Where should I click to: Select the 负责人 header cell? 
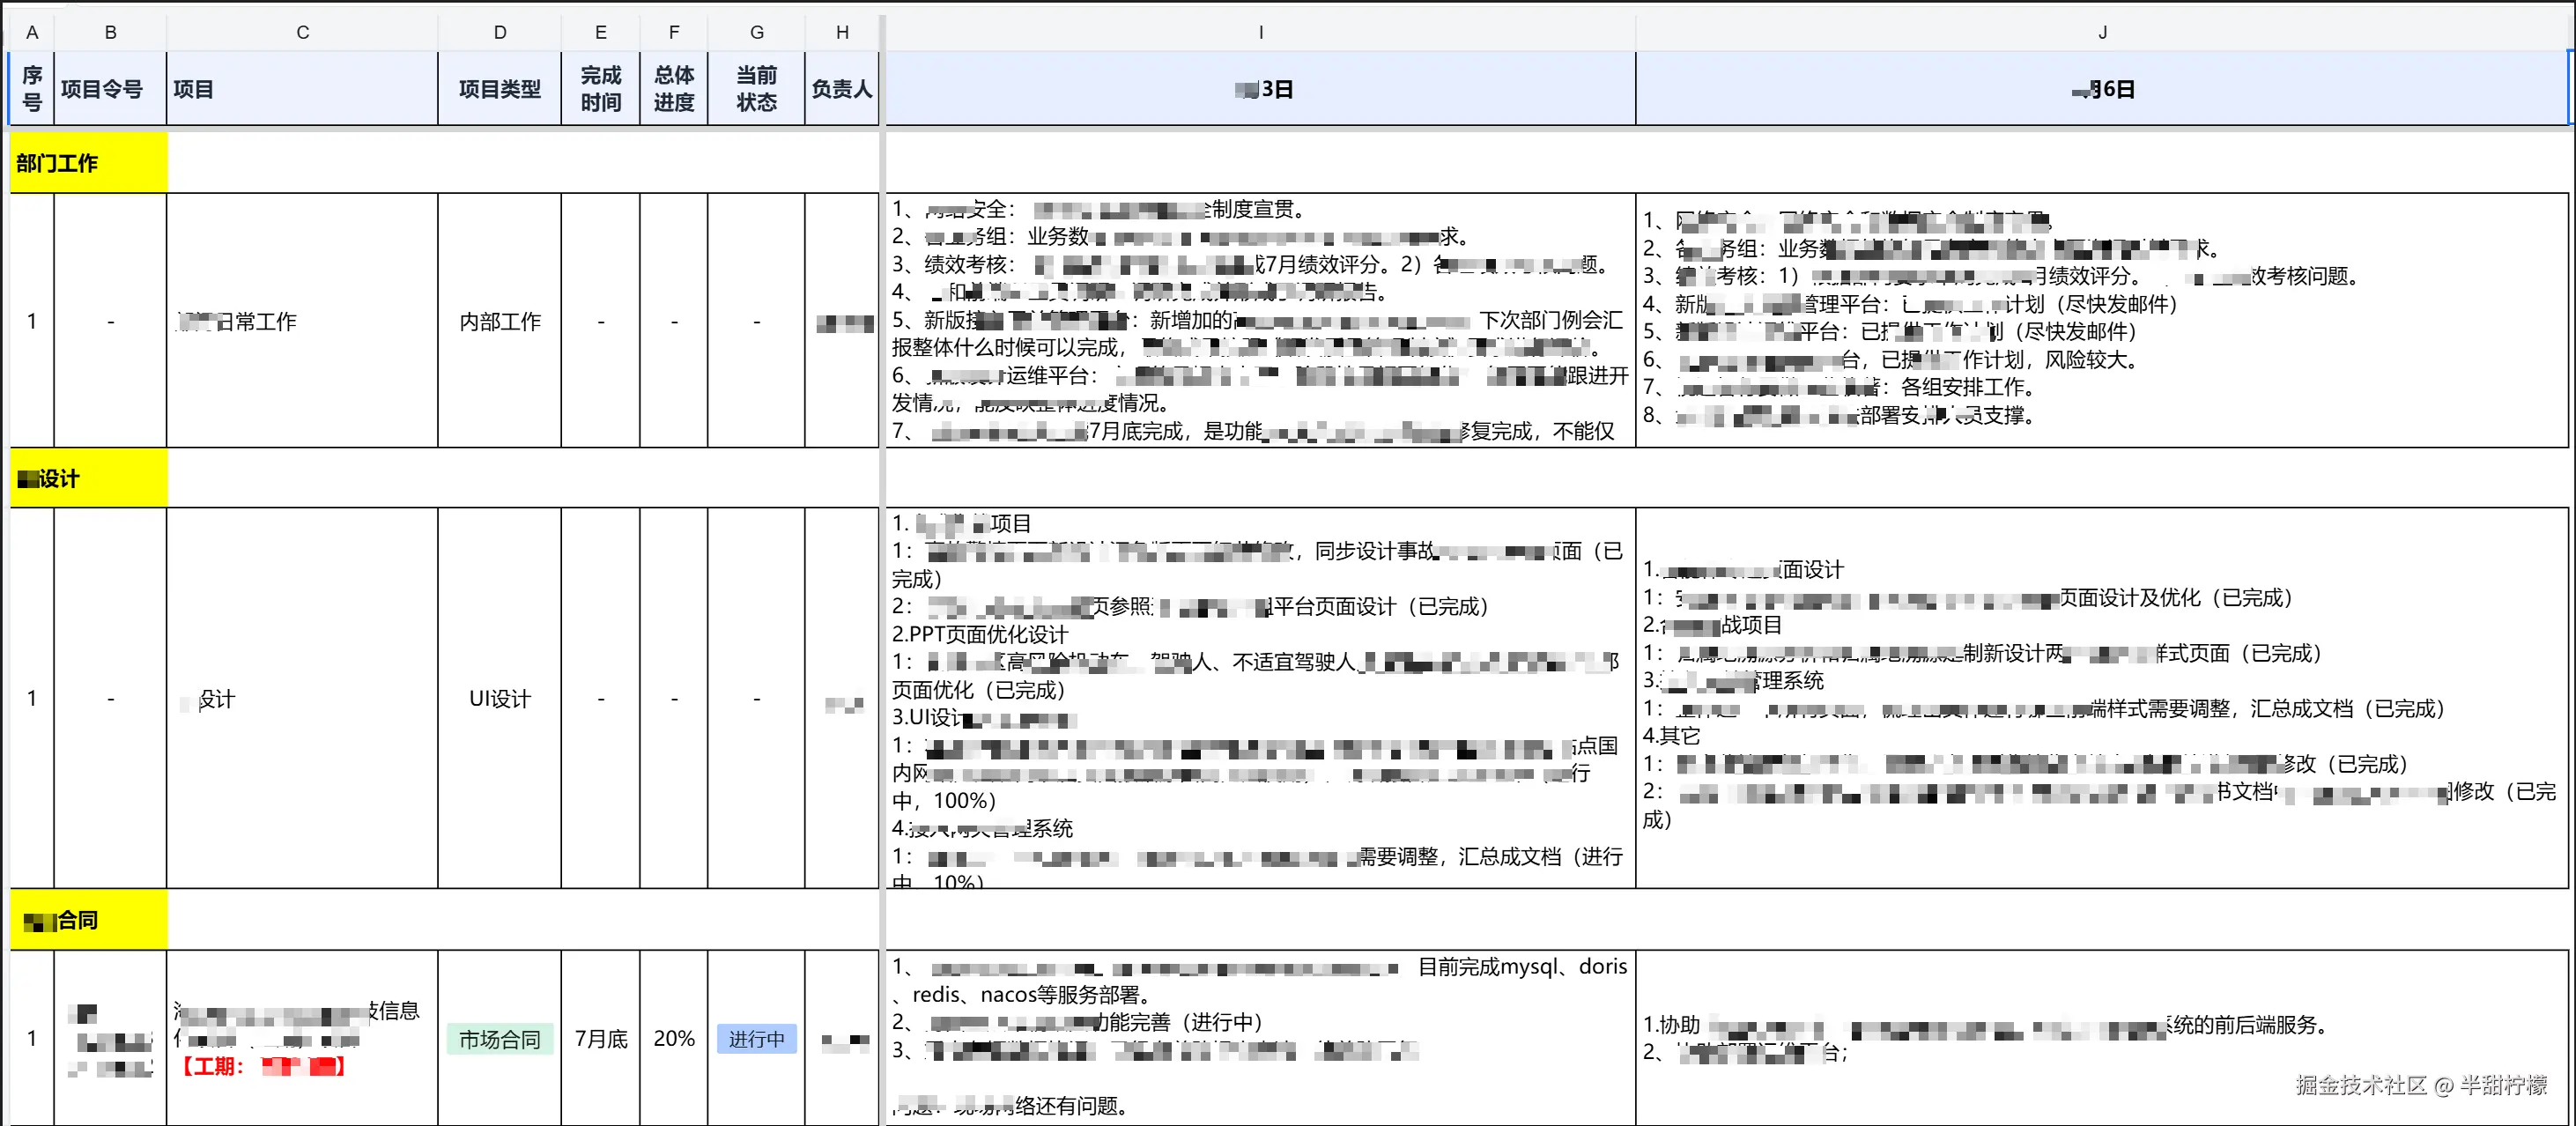(842, 89)
